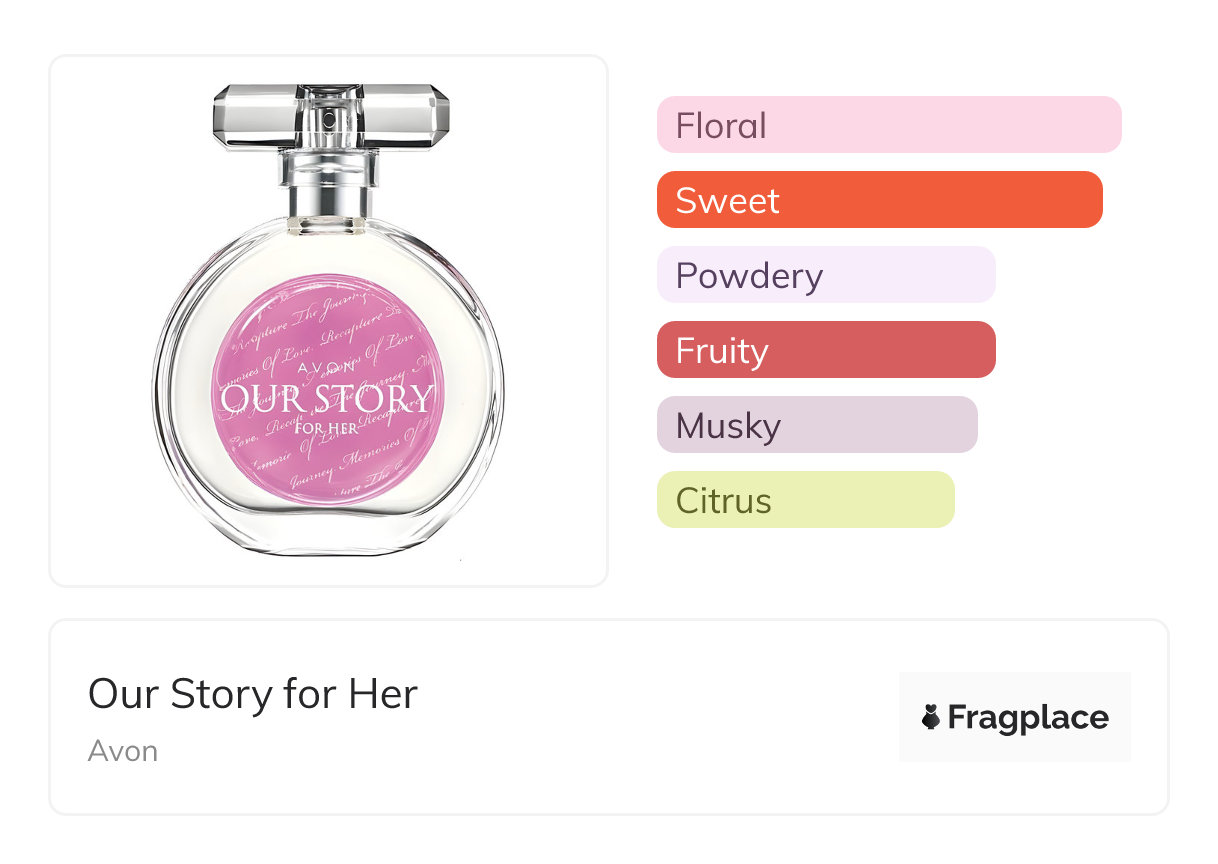The height and width of the screenshot is (864, 1218).
Task: Click the OUR STORY text on bottle
Action: coord(327,399)
